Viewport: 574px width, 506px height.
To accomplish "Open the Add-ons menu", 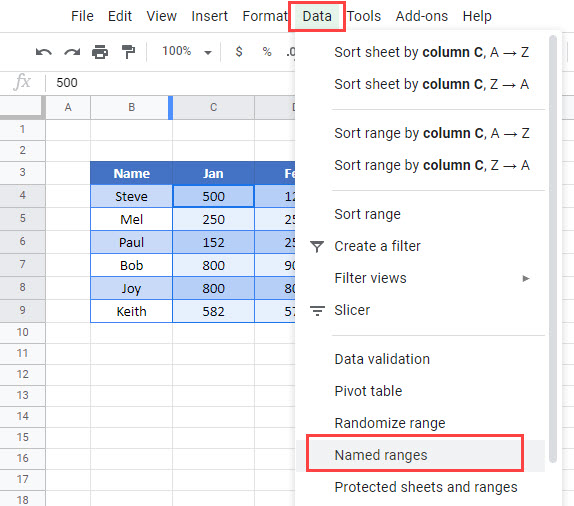I will tap(422, 16).
